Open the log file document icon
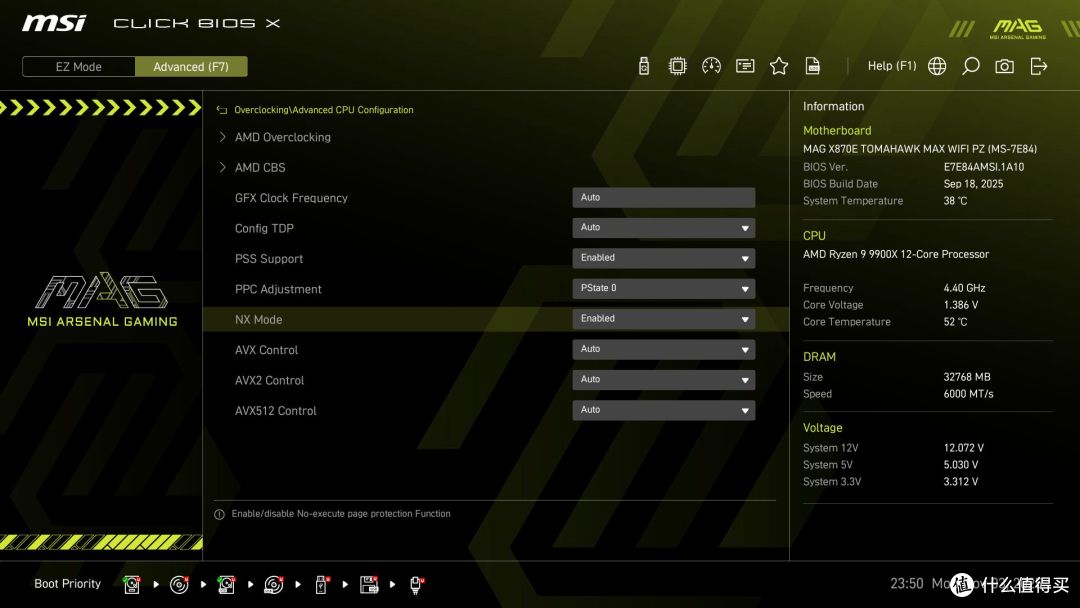The image size is (1080, 608). point(813,66)
